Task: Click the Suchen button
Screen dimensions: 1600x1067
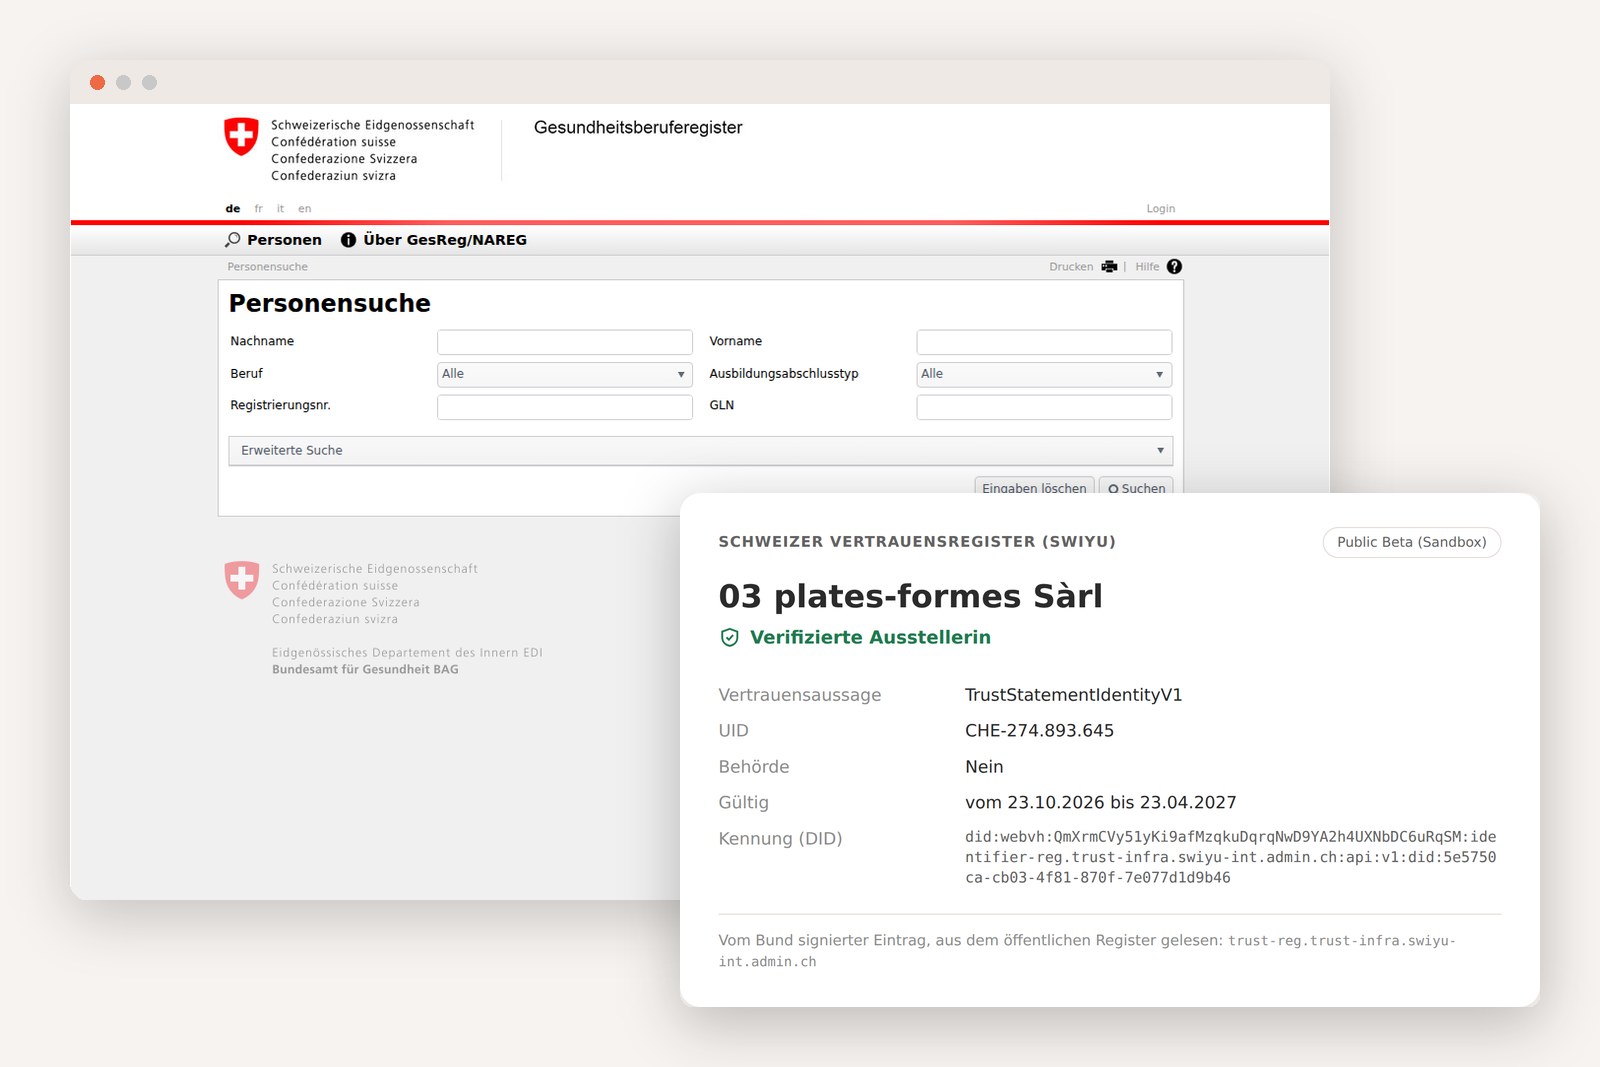Action: tap(1136, 486)
